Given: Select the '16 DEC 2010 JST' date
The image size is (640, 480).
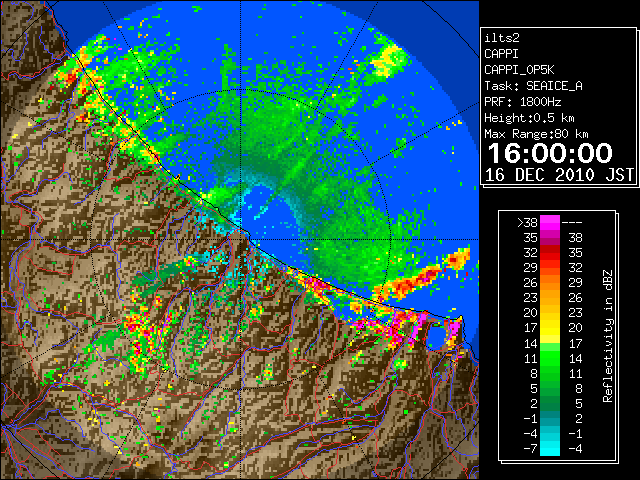Looking at the screenshot, I should tap(560, 175).
